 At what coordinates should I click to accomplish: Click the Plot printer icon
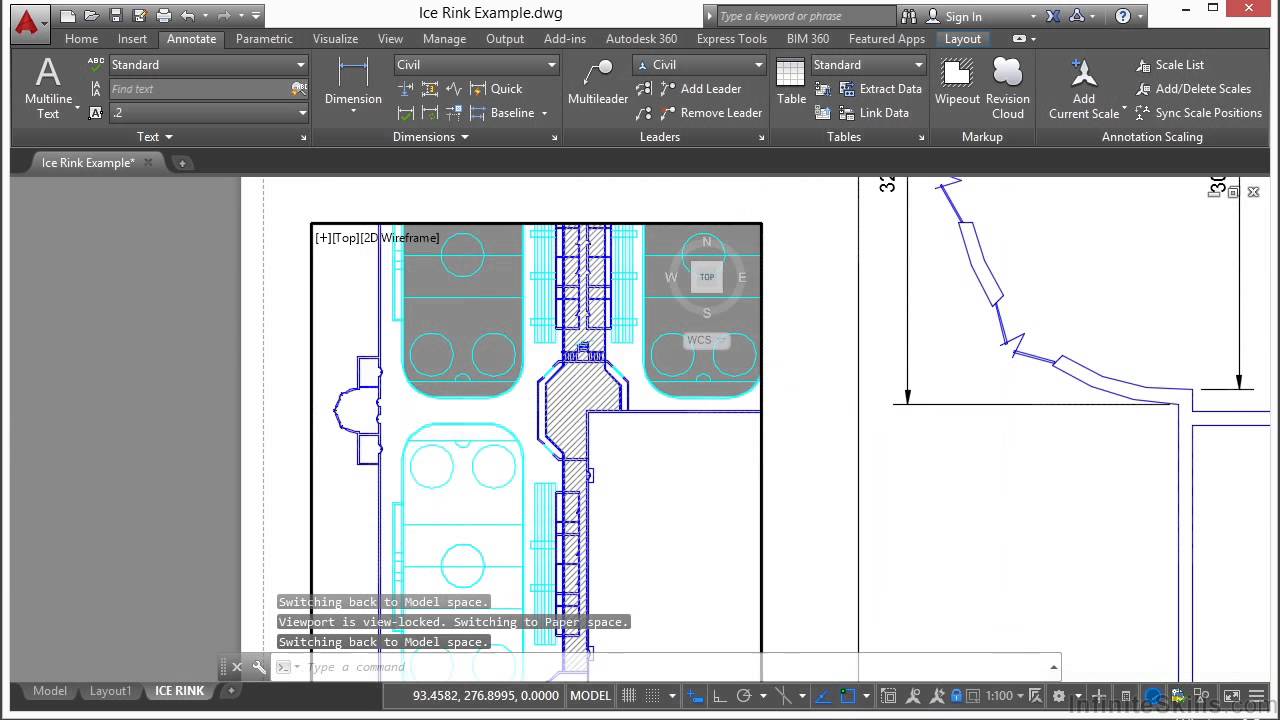point(164,16)
